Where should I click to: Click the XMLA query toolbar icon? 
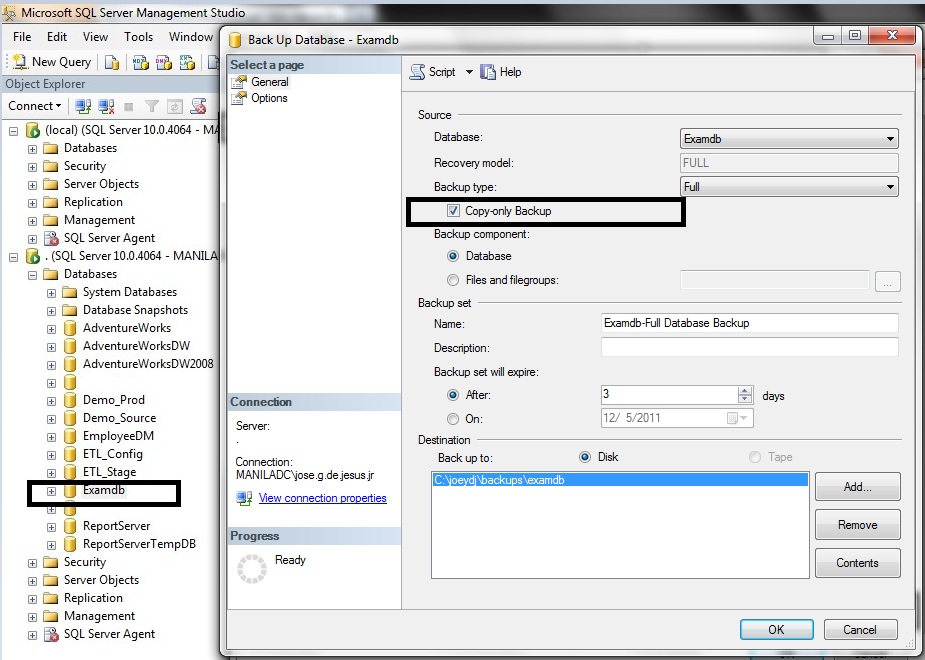click(187, 62)
